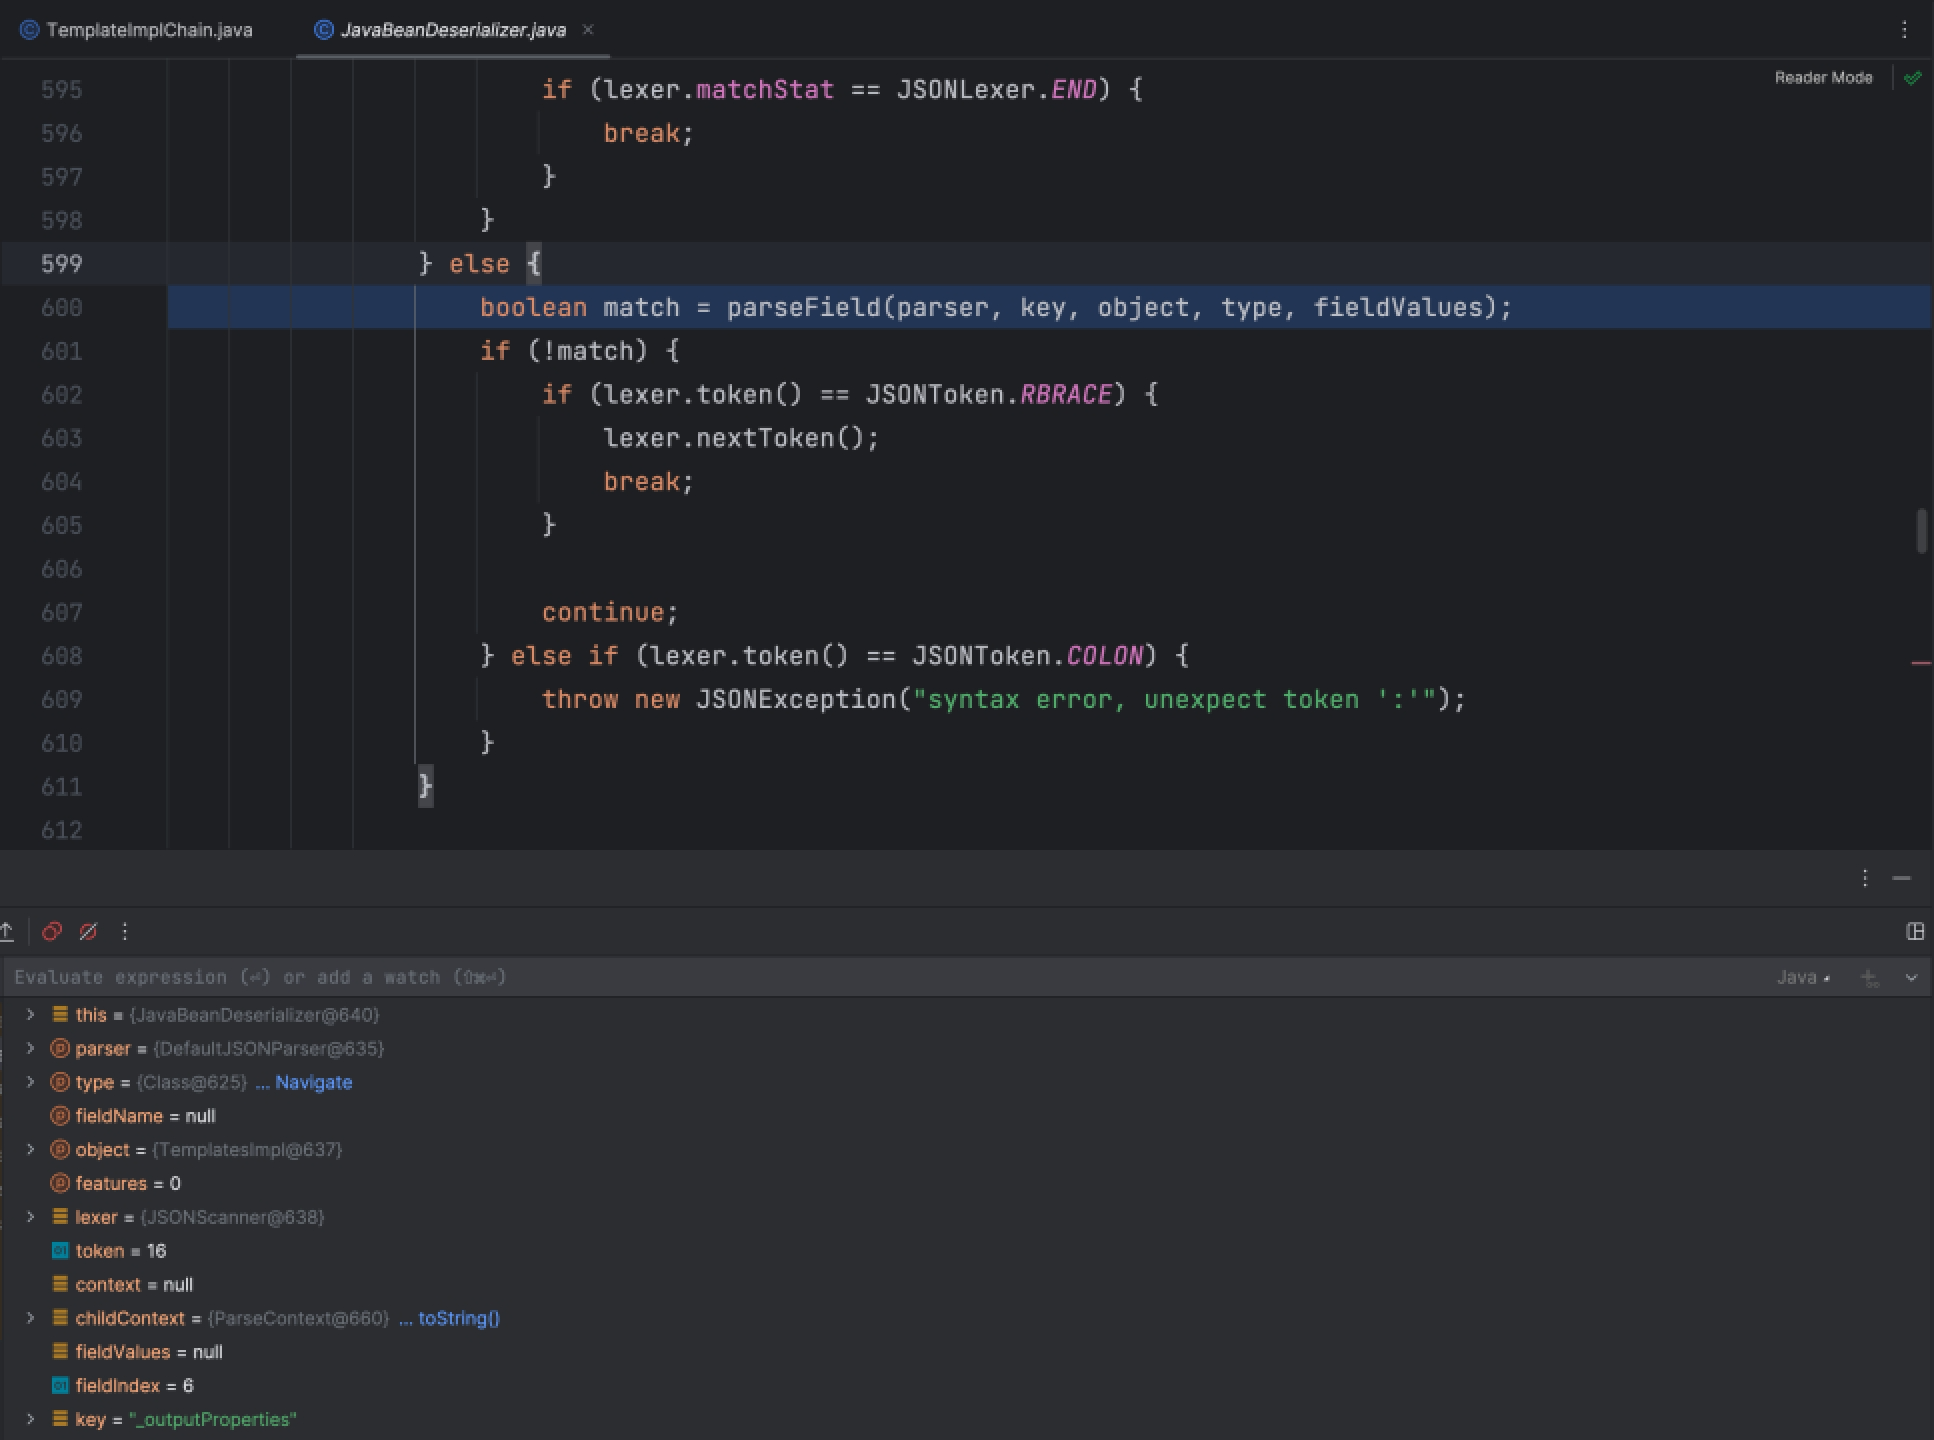The height and width of the screenshot is (1440, 1934).
Task: Click the fieldIndex primitive type icon
Action: (59, 1385)
